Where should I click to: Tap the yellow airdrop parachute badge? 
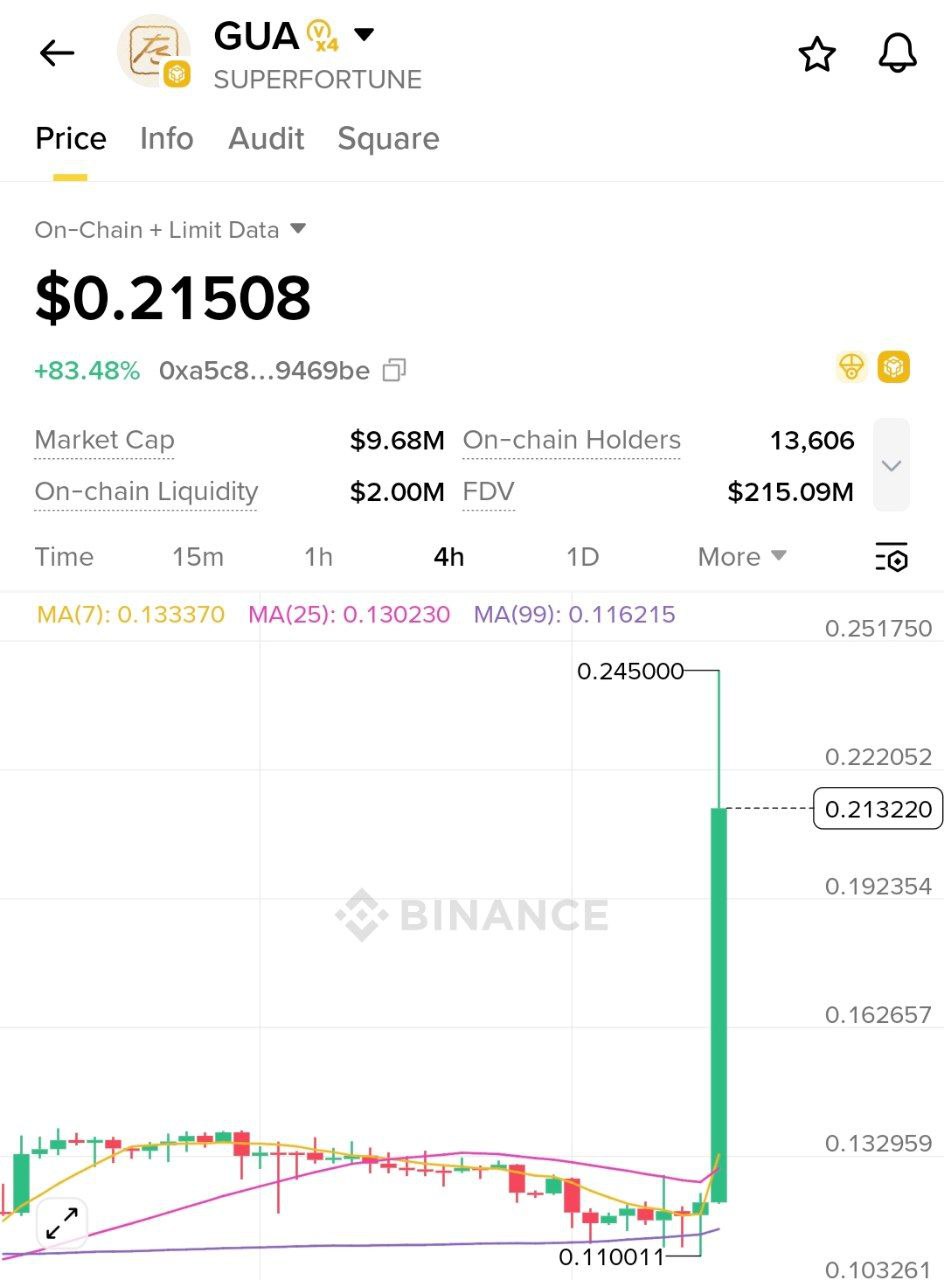[851, 368]
